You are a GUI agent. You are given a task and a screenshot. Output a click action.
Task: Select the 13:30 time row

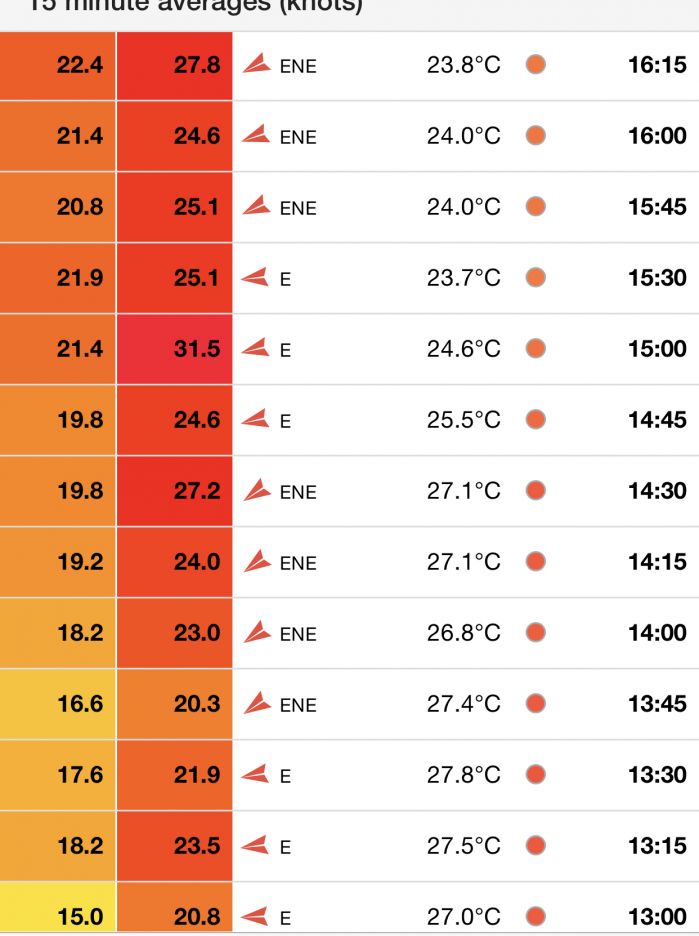(657, 775)
